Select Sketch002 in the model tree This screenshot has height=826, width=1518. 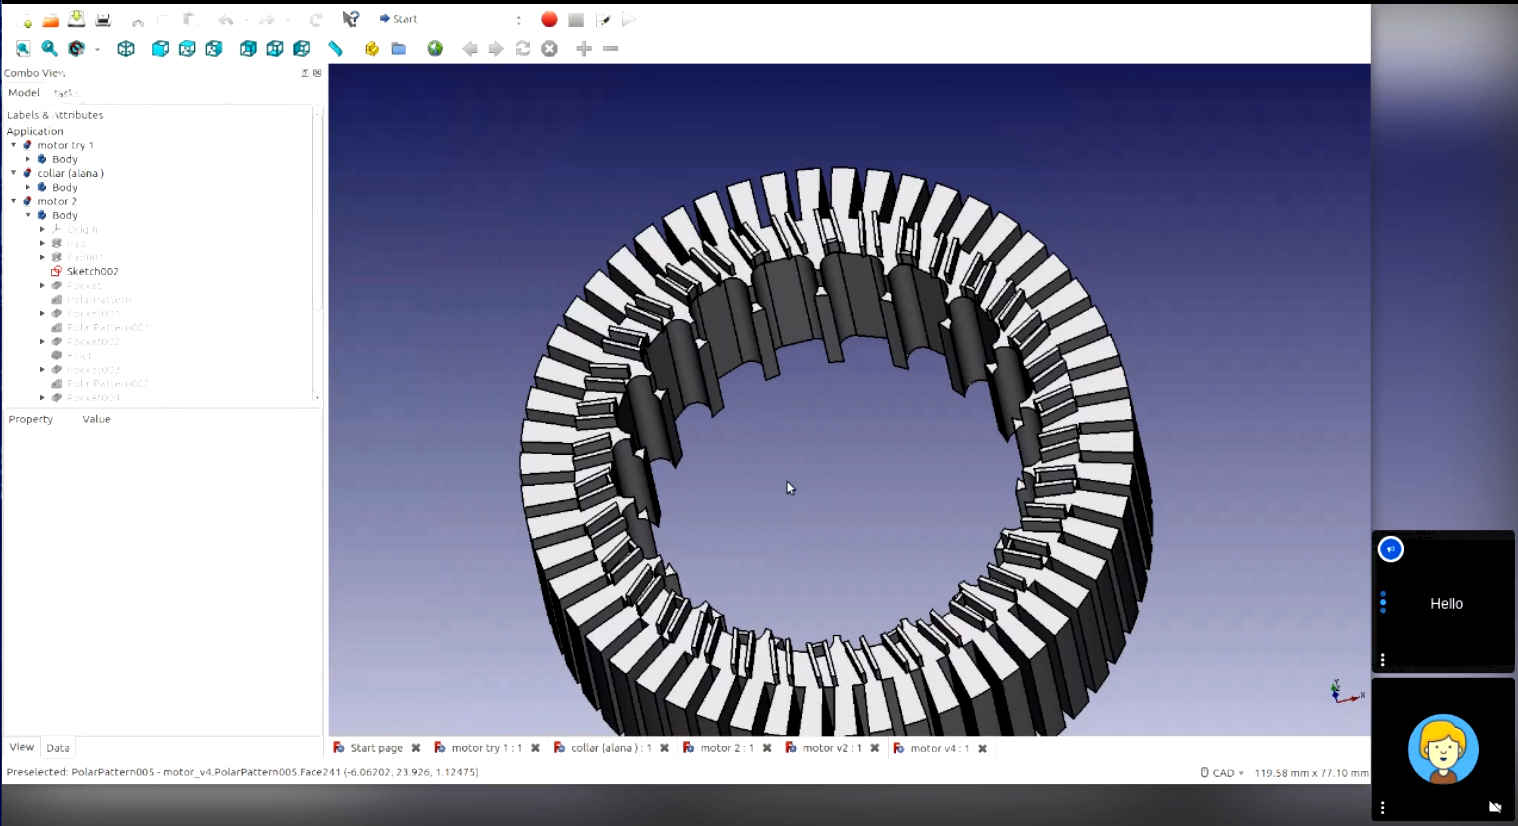tap(92, 271)
